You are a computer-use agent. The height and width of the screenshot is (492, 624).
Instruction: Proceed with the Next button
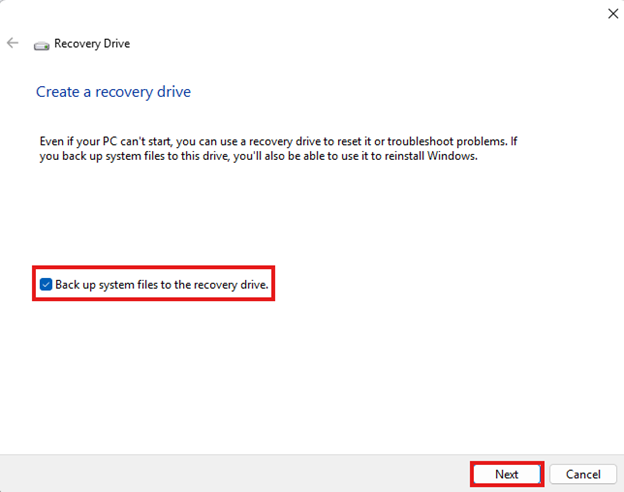tap(507, 474)
